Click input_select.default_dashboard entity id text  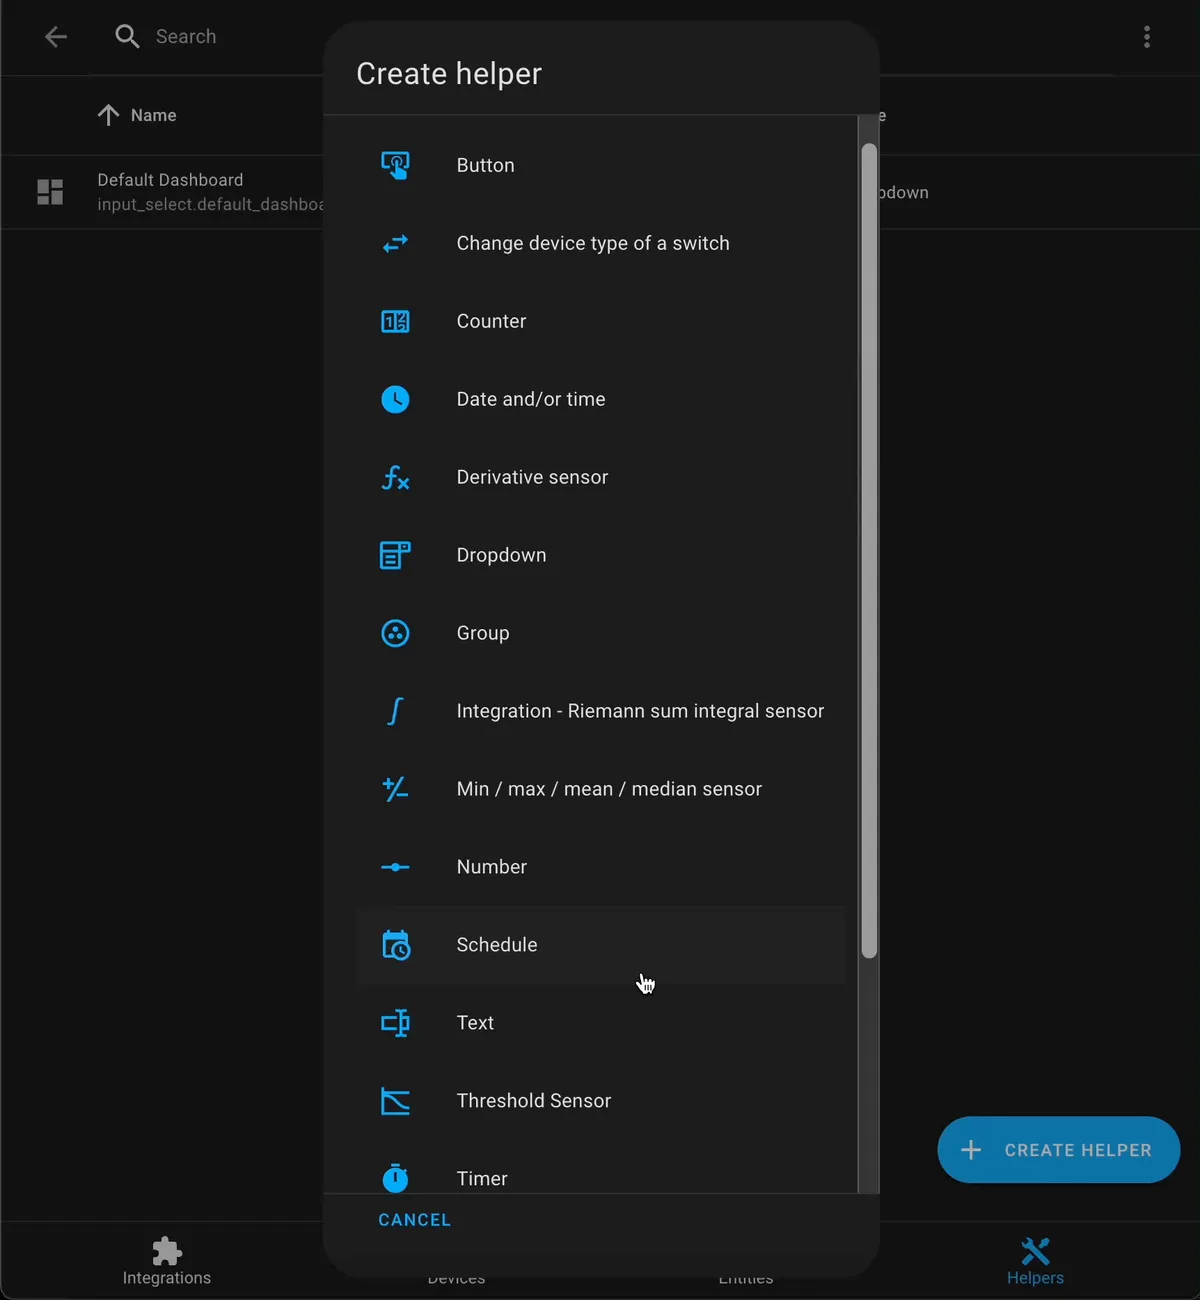click(x=210, y=204)
